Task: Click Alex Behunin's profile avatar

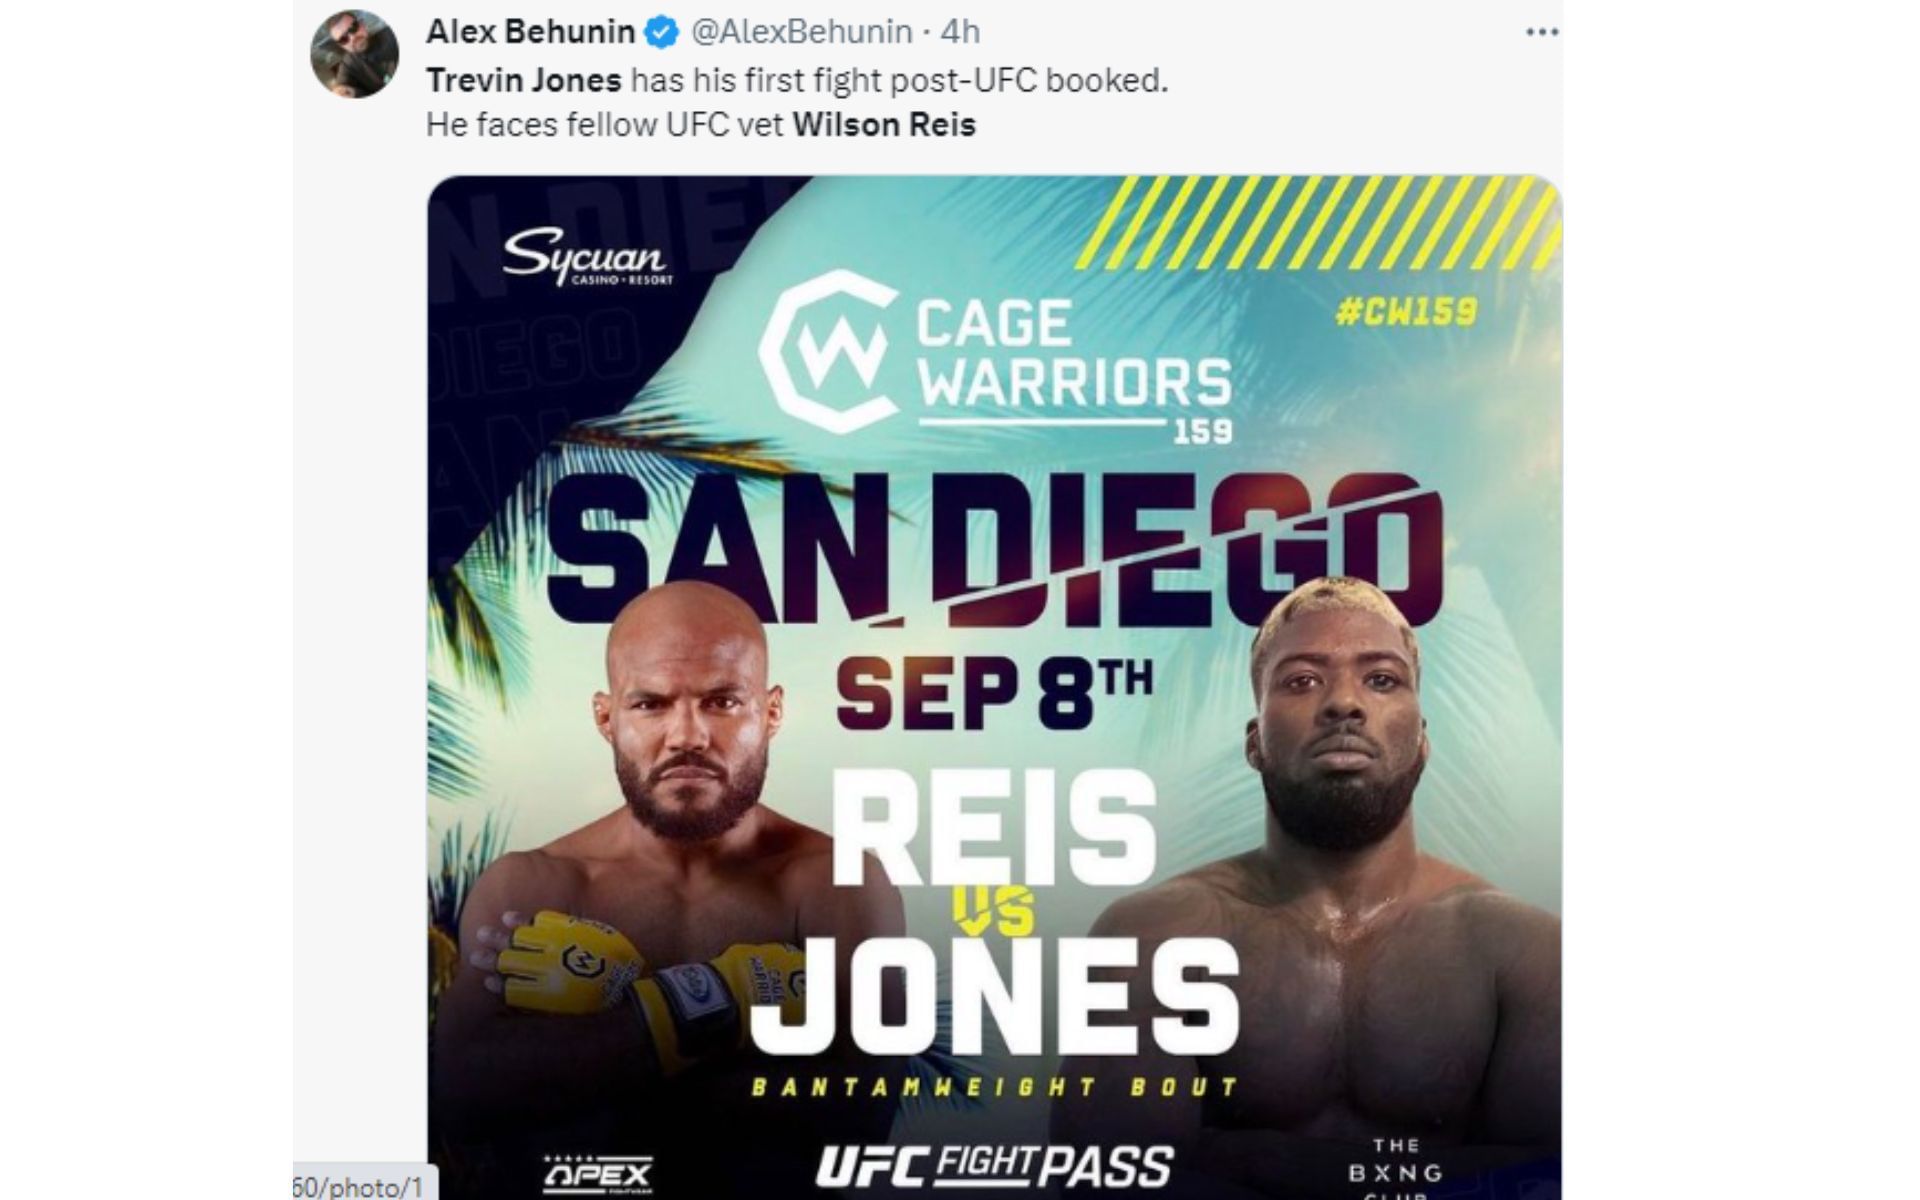Action: tap(355, 54)
